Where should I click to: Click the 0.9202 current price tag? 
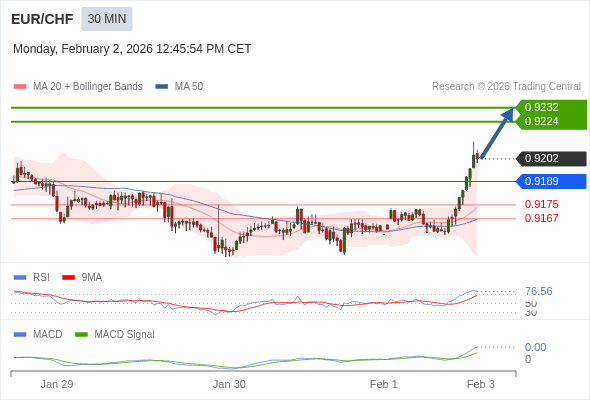tap(552, 158)
